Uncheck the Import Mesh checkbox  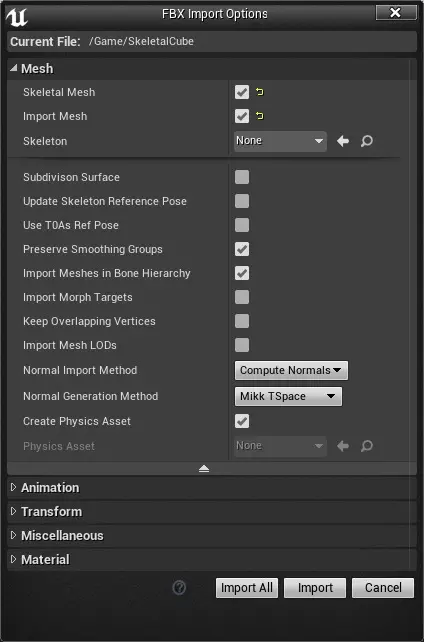(x=242, y=116)
